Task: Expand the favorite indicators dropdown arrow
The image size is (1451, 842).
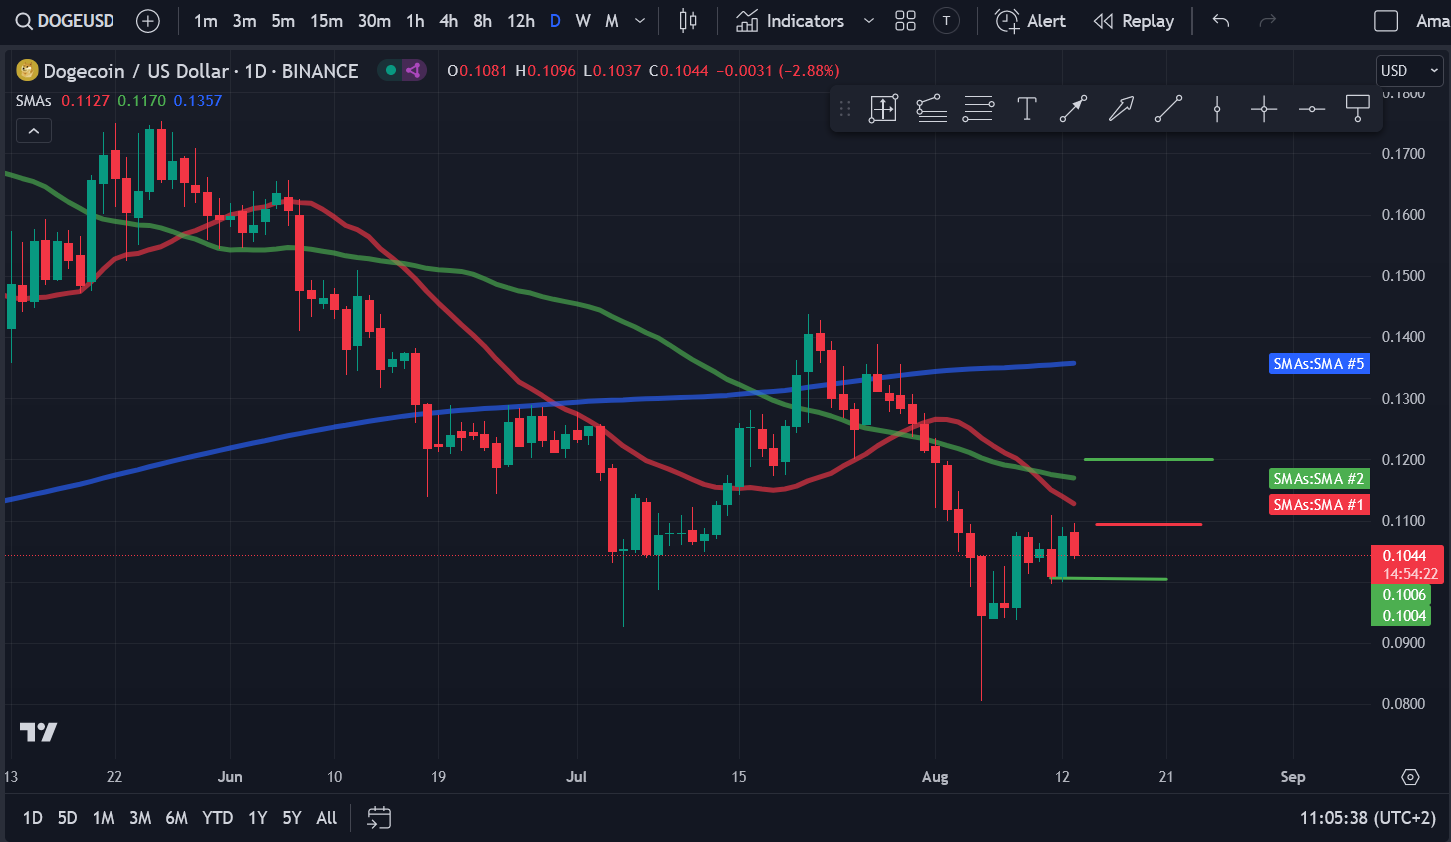Action: tap(868, 21)
